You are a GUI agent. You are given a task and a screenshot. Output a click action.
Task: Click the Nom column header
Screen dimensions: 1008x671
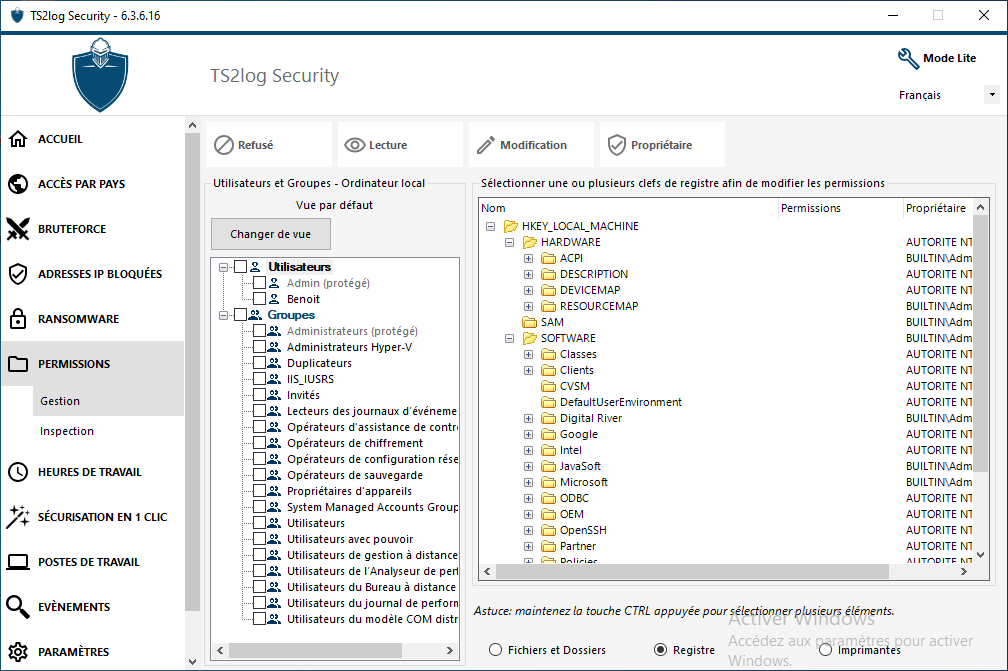click(629, 208)
